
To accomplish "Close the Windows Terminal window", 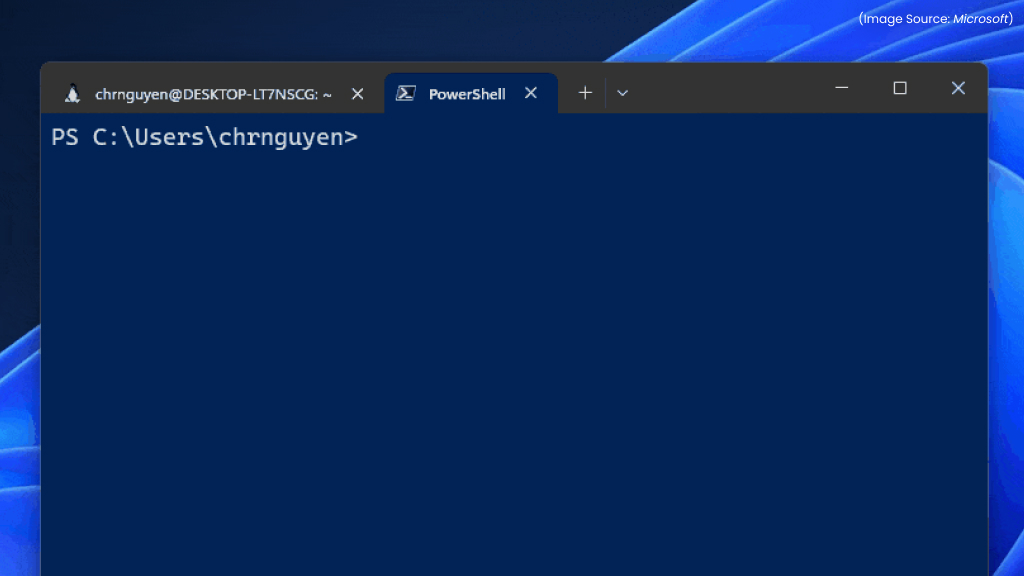I will 958,88.
